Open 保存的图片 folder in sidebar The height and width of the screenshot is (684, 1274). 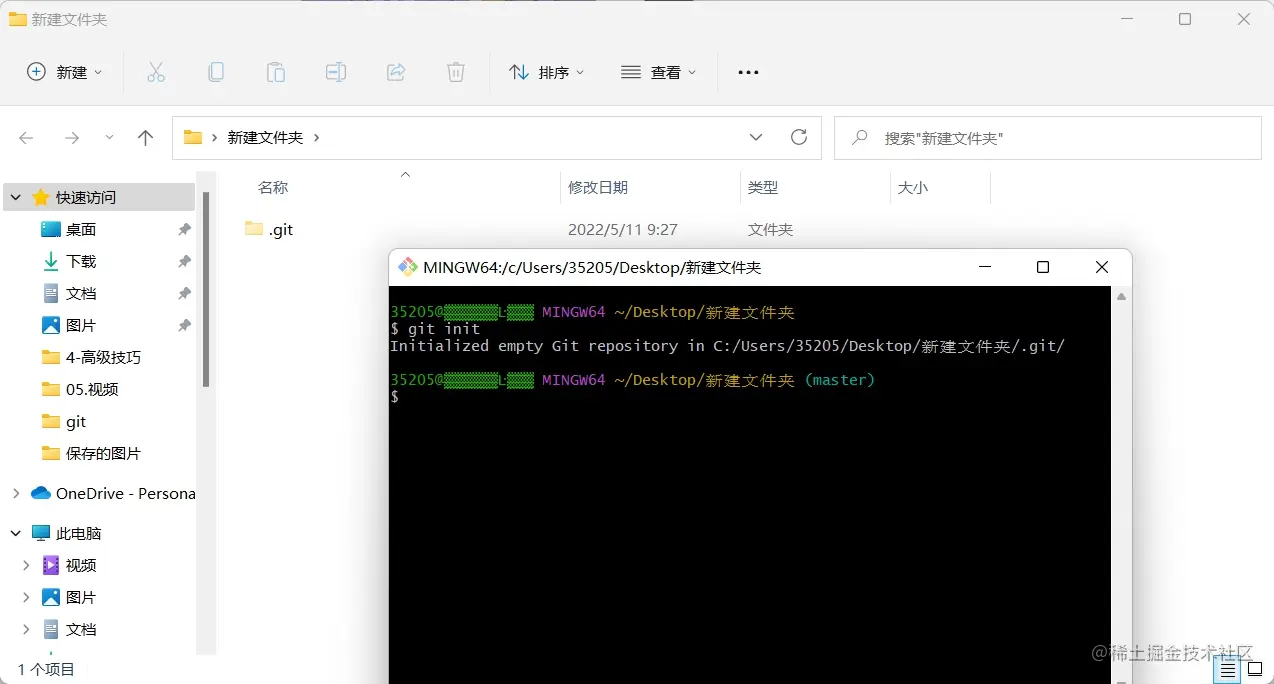[x=103, y=453]
